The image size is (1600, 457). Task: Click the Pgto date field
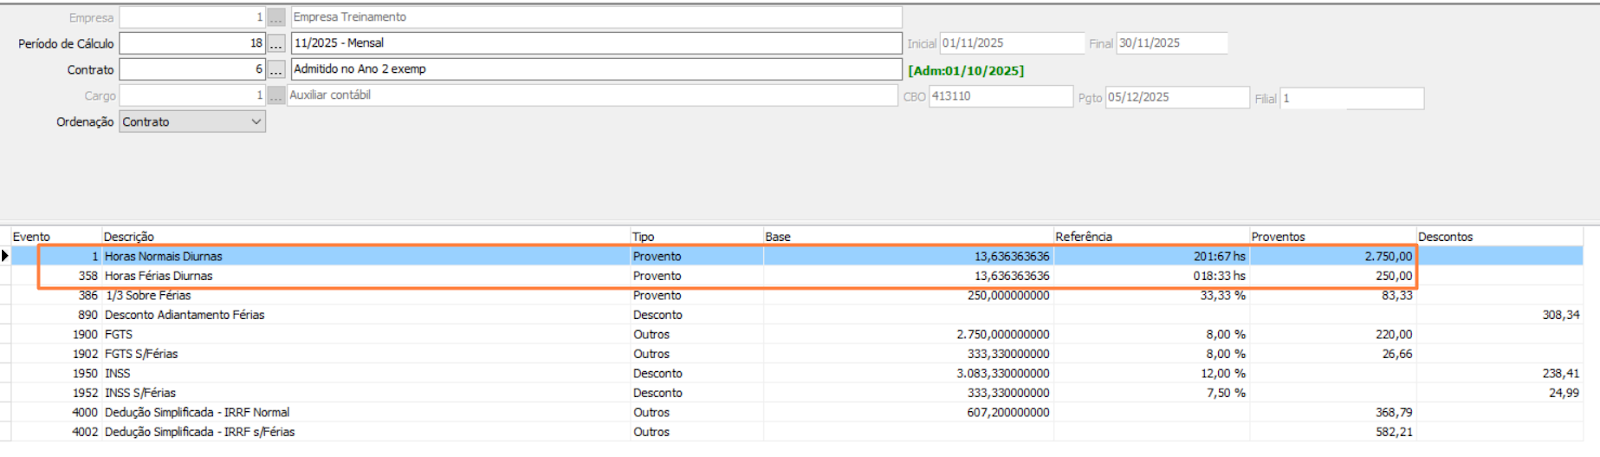click(1176, 98)
